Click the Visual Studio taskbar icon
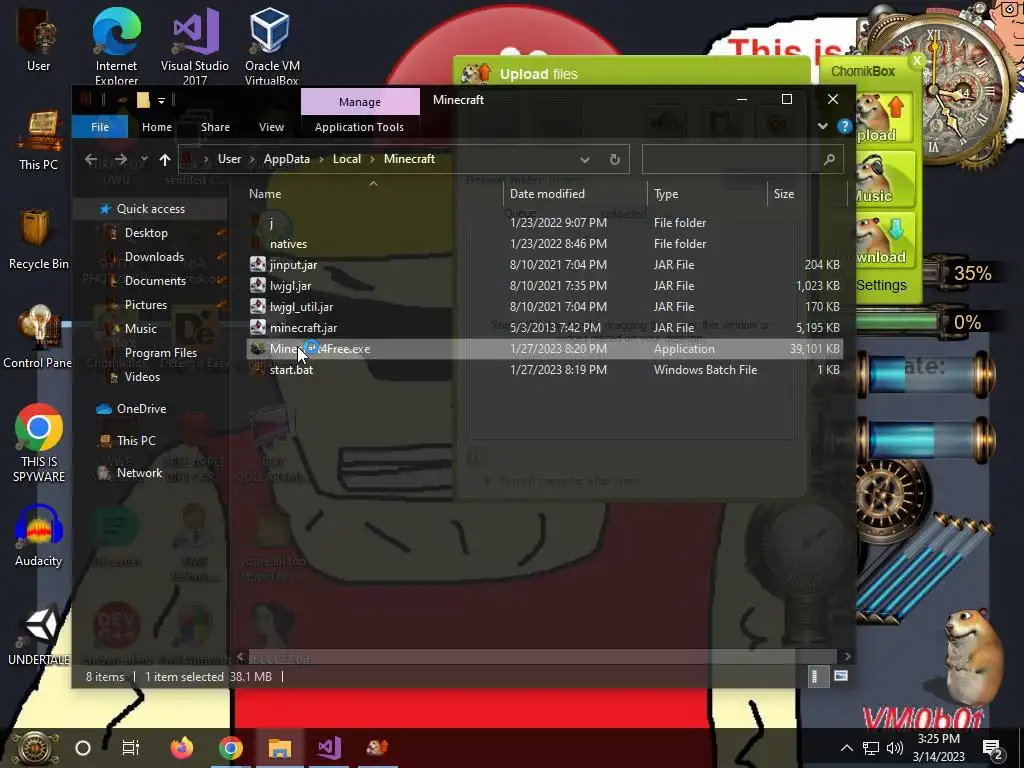 [328, 748]
